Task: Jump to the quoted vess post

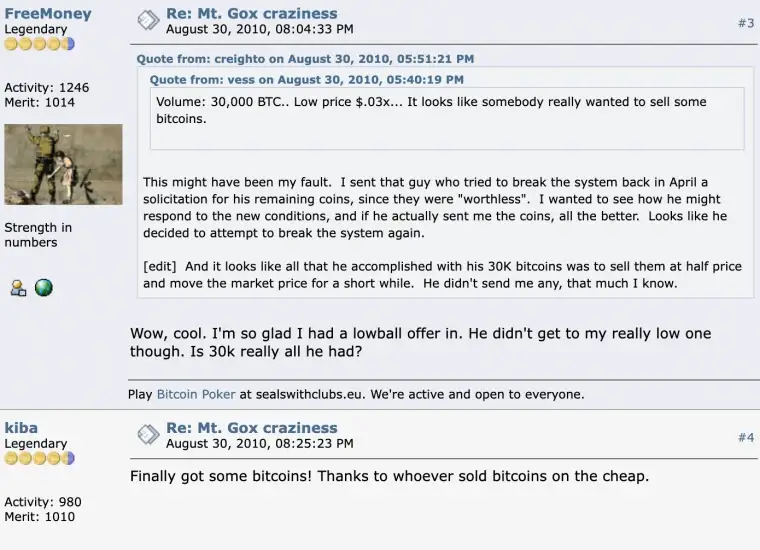Action: pyautogui.click(x=306, y=79)
